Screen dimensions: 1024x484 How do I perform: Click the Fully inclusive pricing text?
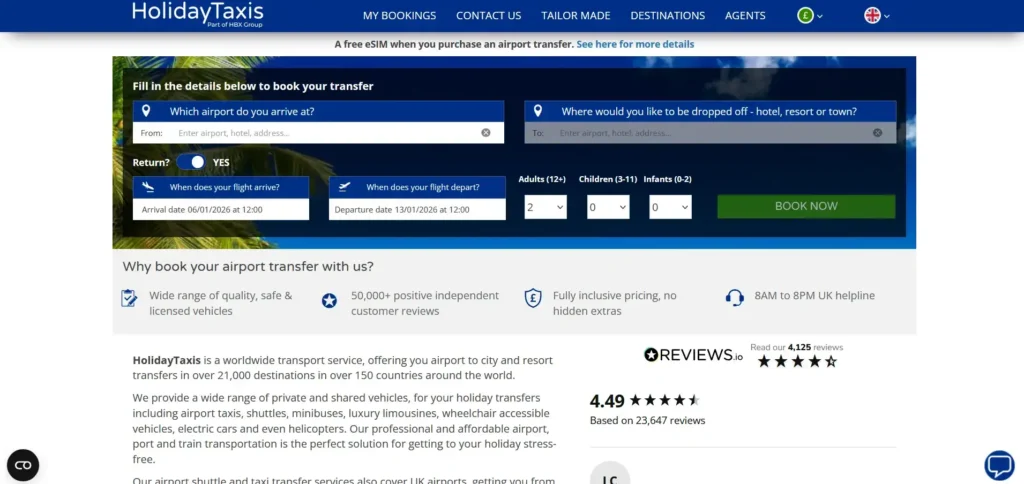[x=615, y=303]
